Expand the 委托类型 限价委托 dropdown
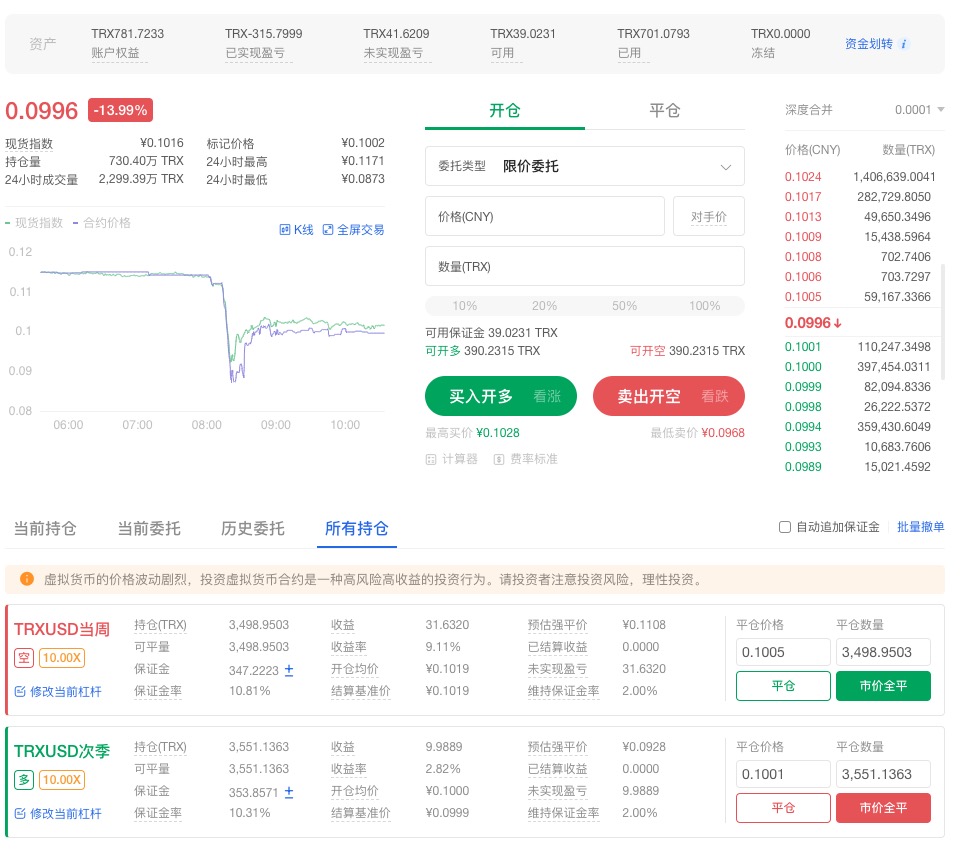 [x=585, y=166]
